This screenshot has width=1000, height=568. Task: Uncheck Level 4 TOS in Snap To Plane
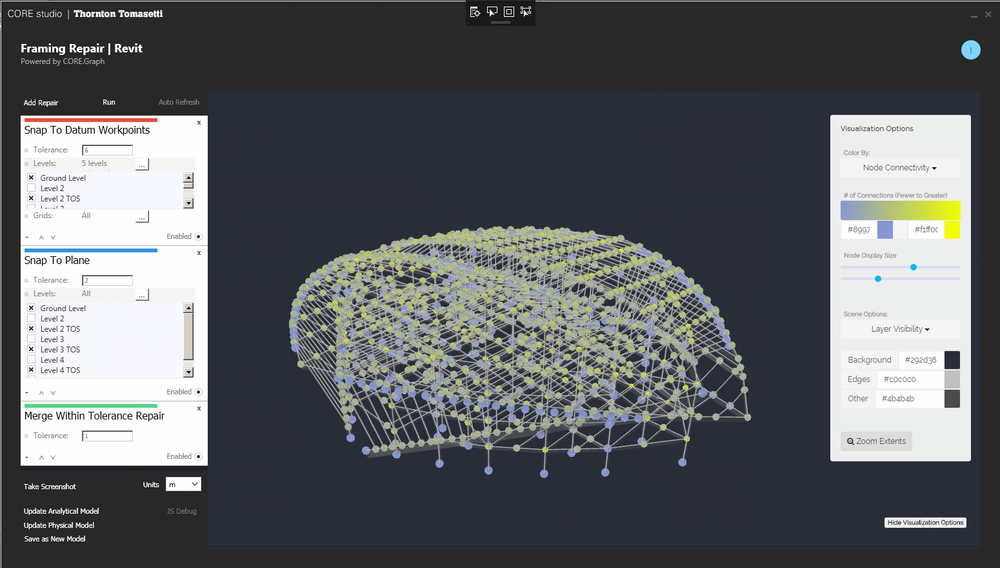31,370
